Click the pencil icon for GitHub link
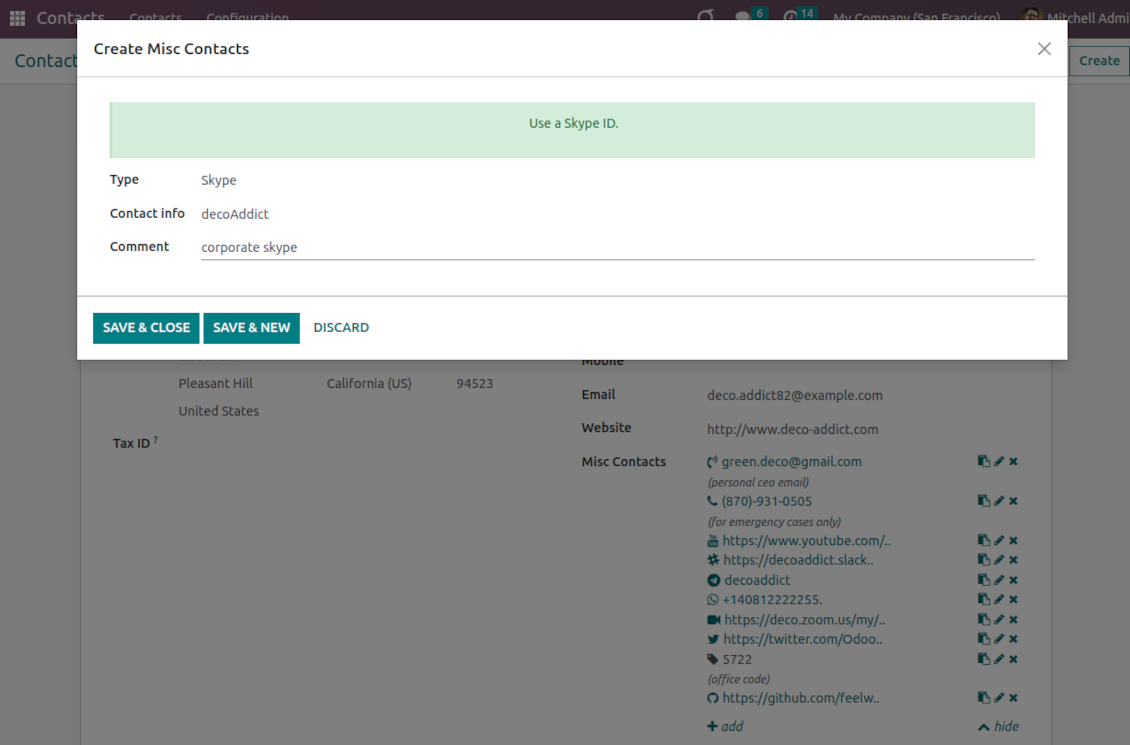The height and width of the screenshot is (745, 1130). (998, 698)
